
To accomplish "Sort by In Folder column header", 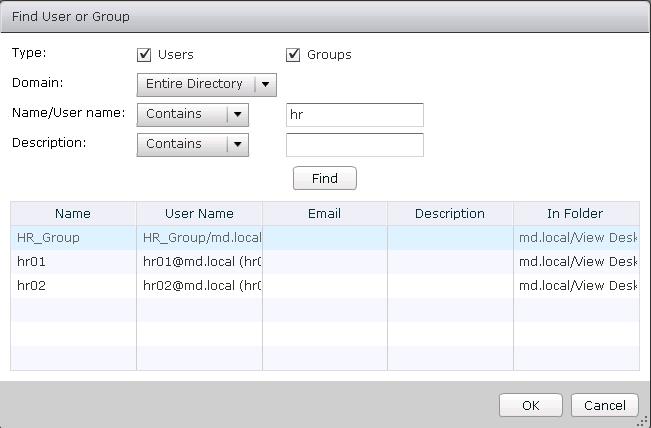I will [575, 214].
